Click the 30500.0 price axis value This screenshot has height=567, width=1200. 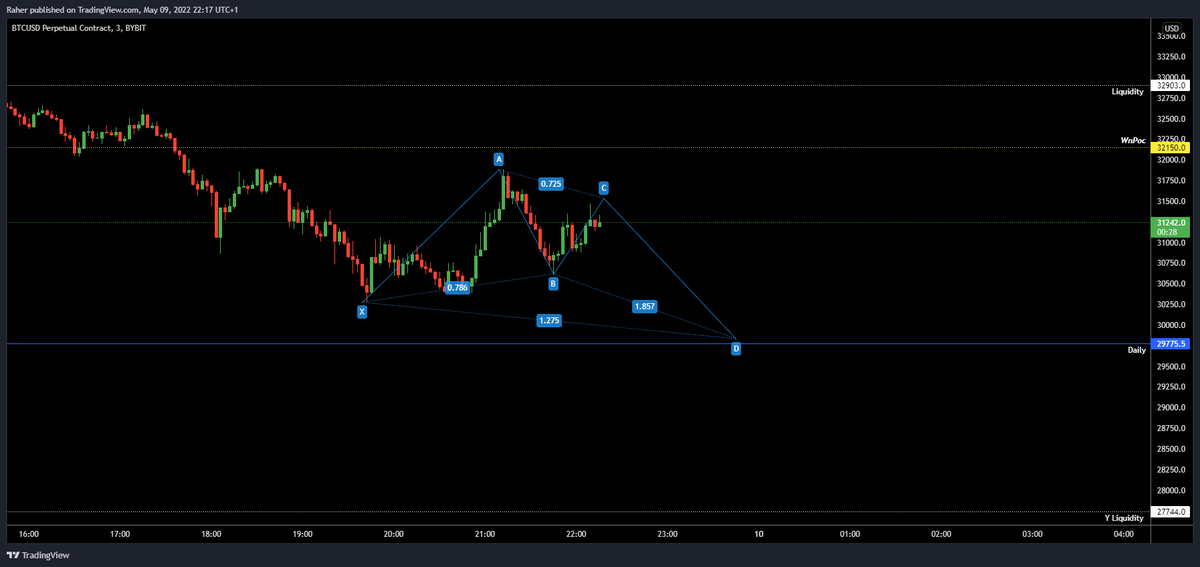tap(1171, 284)
